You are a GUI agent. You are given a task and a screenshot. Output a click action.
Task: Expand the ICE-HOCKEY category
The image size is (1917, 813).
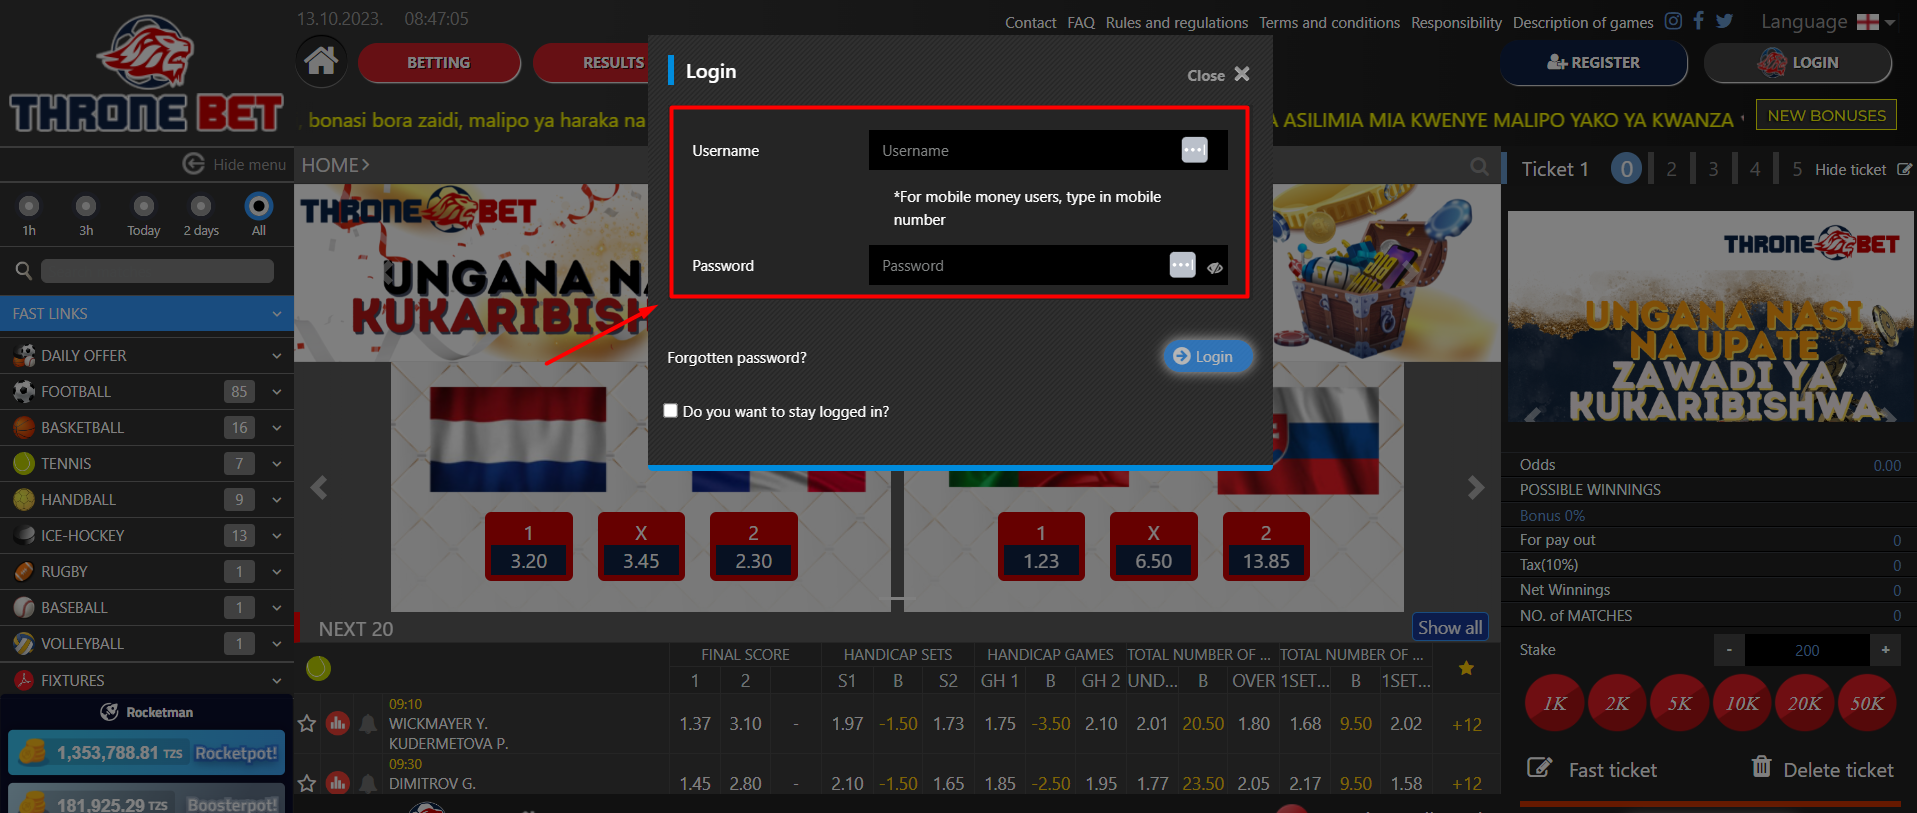(x=146, y=535)
